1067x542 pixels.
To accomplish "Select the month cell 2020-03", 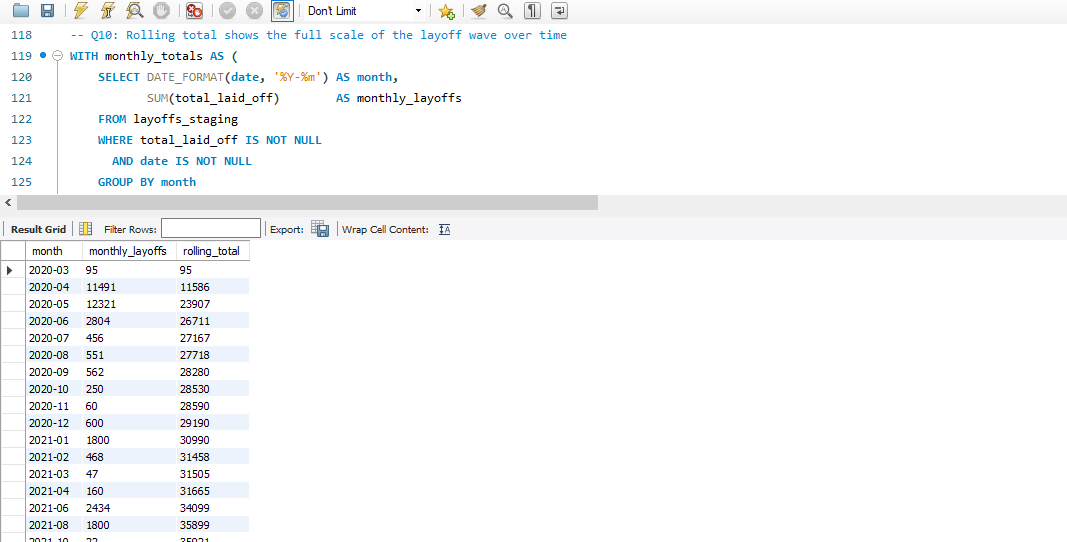I will 54,270.
